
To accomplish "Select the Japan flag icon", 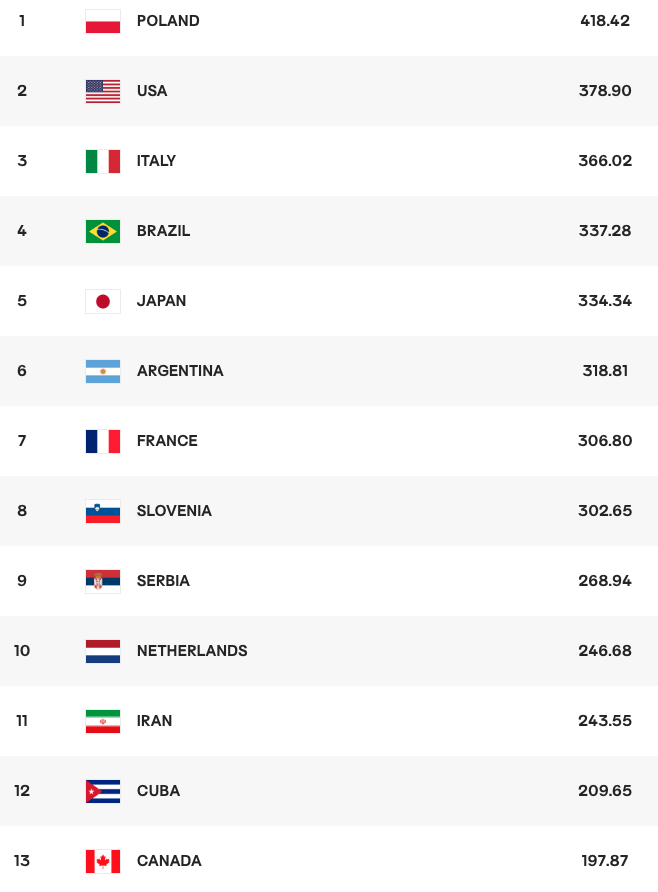I will (103, 301).
